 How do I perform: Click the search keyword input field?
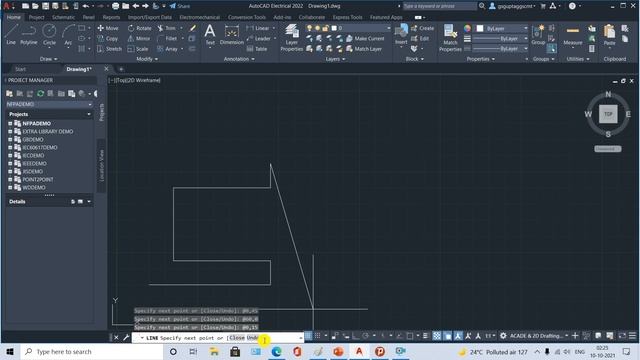coord(440,6)
